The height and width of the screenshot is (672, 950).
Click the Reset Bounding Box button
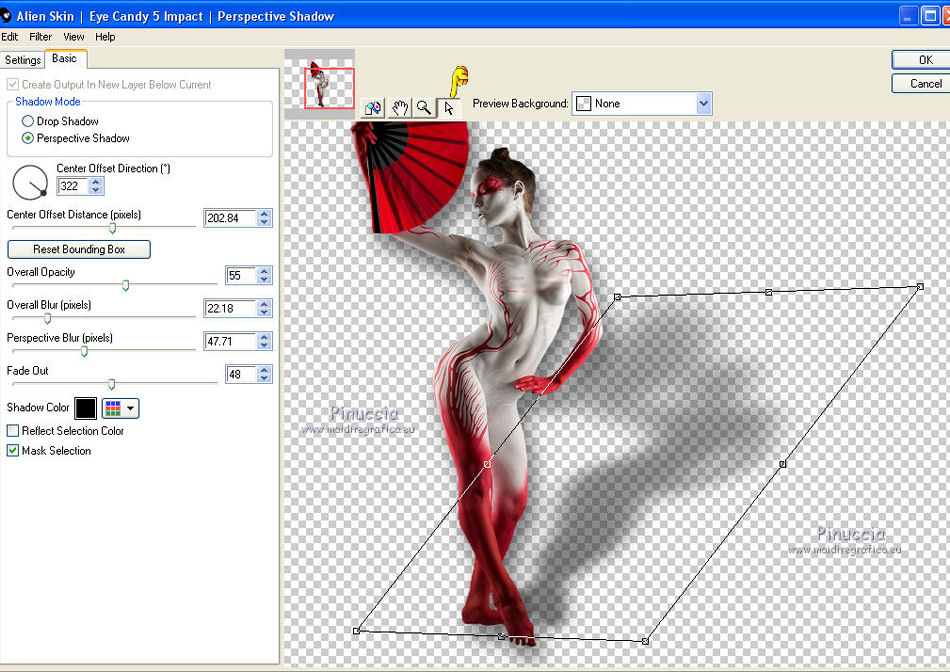(x=79, y=250)
